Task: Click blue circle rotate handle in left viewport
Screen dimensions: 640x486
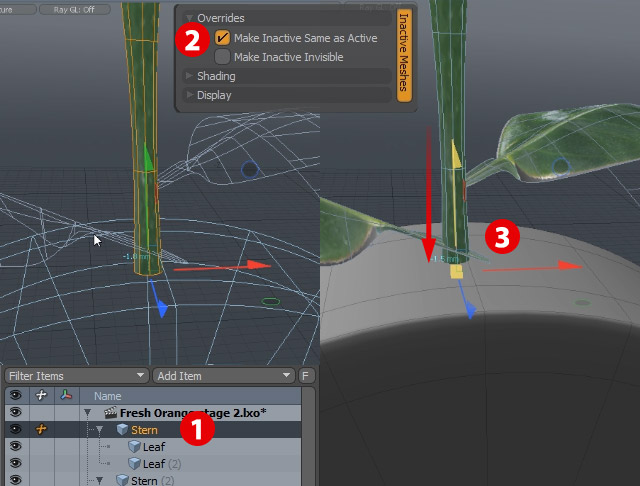Action: pos(250,169)
